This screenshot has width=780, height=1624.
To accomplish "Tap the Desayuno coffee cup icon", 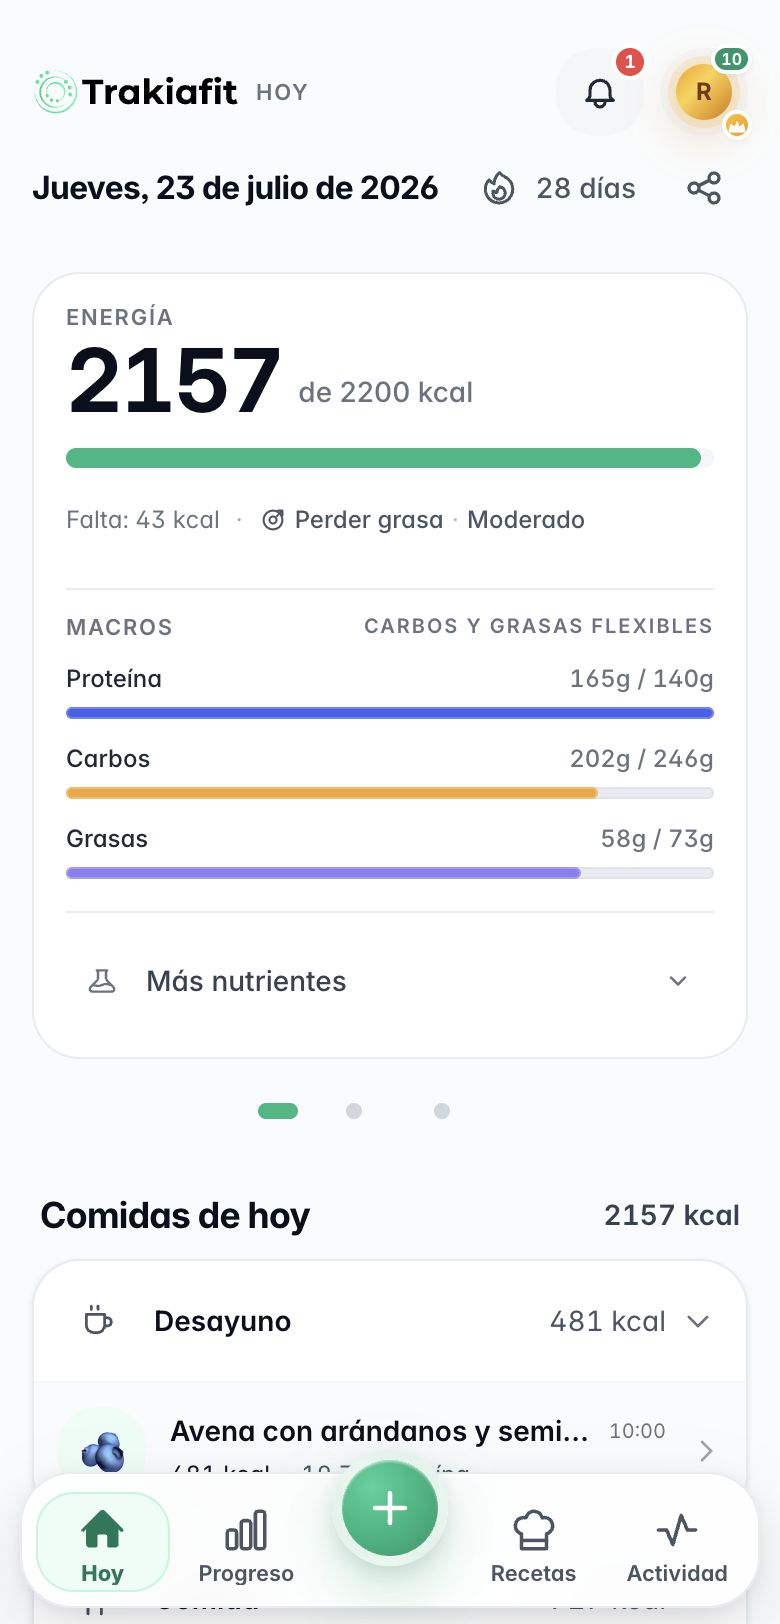I will point(98,1321).
